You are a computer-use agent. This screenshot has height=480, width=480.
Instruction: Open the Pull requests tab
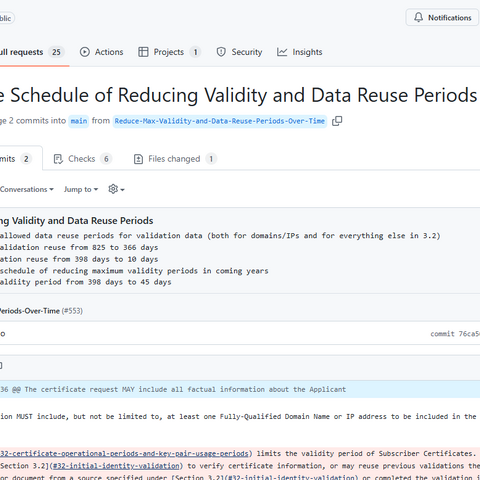[32, 52]
